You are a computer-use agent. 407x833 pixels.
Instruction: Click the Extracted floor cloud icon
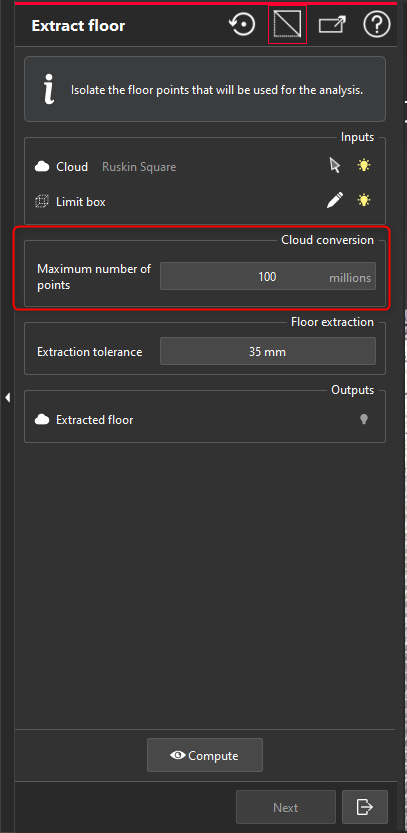pos(42,420)
